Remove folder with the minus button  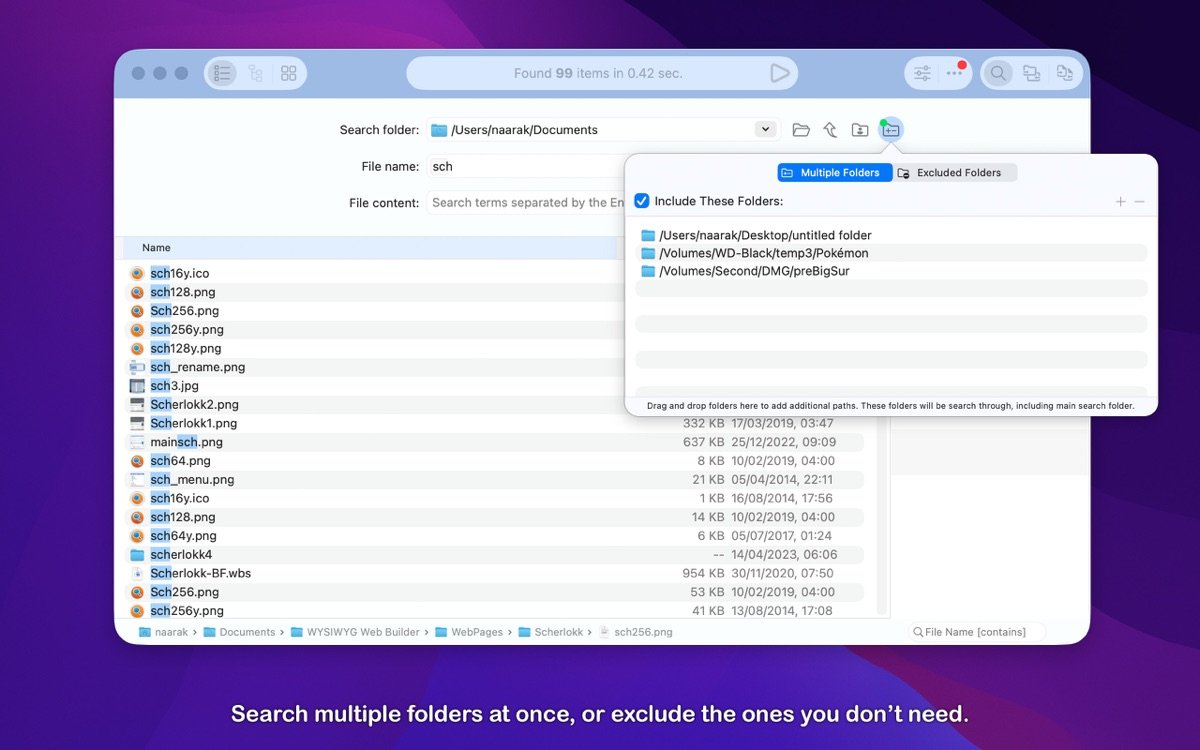(x=1139, y=202)
